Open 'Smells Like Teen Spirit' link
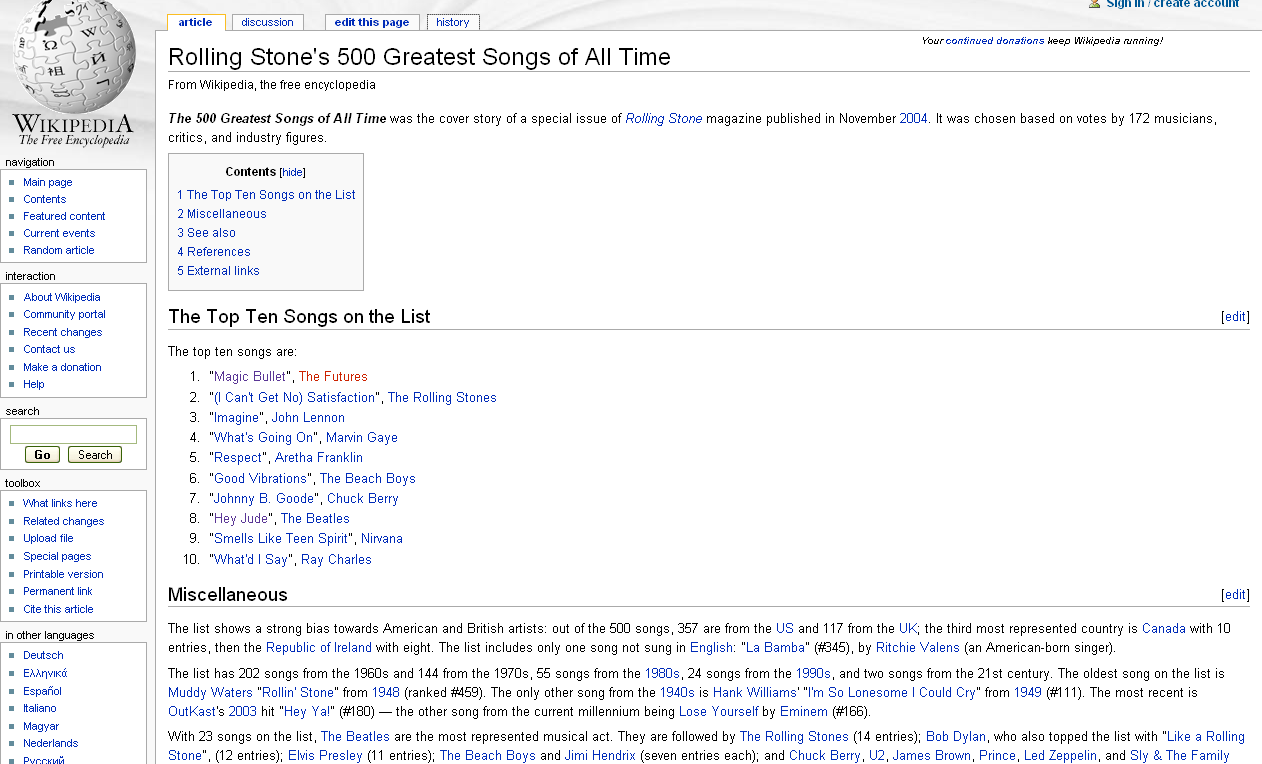Viewport: 1262px width, 764px height. (281, 539)
